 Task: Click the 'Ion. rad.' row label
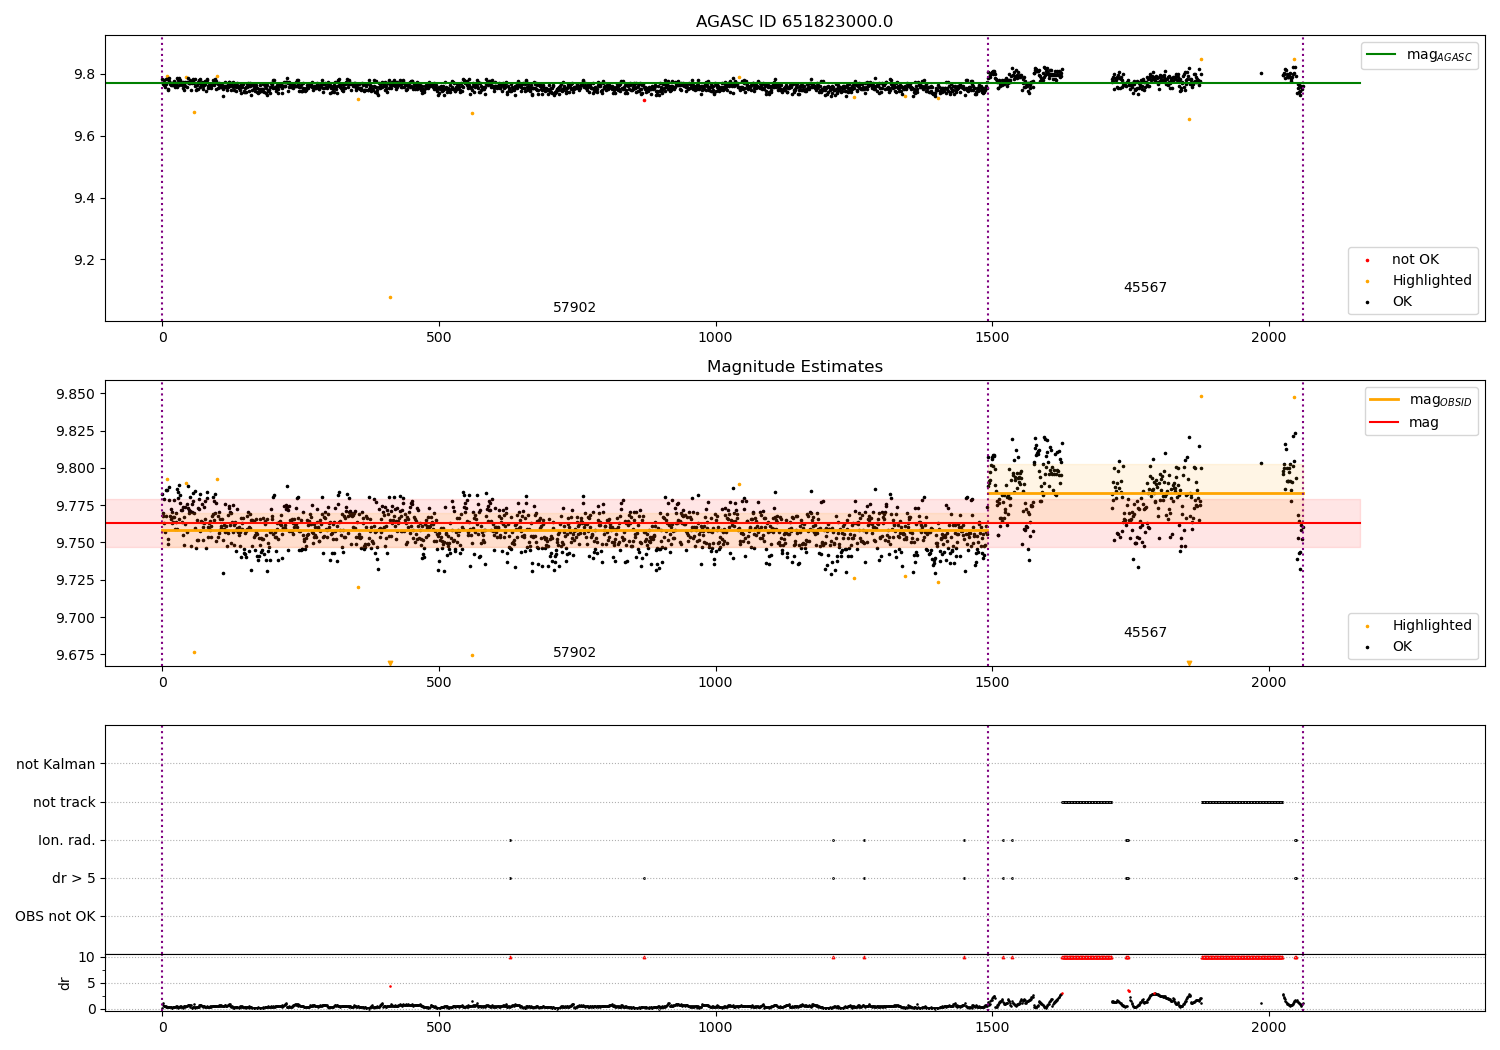pos(67,841)
